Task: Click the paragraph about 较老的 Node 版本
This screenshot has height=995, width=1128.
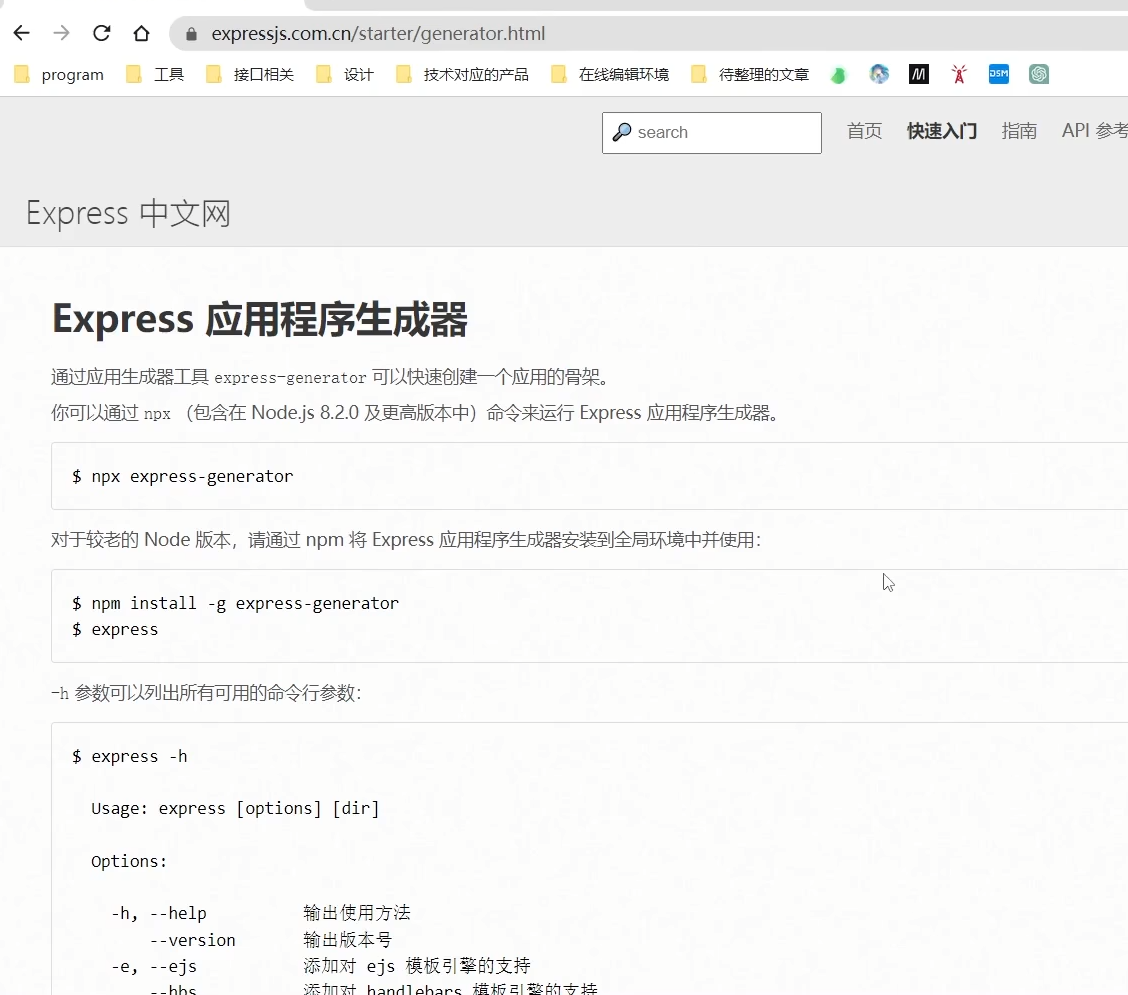Action: pos(406,540)
